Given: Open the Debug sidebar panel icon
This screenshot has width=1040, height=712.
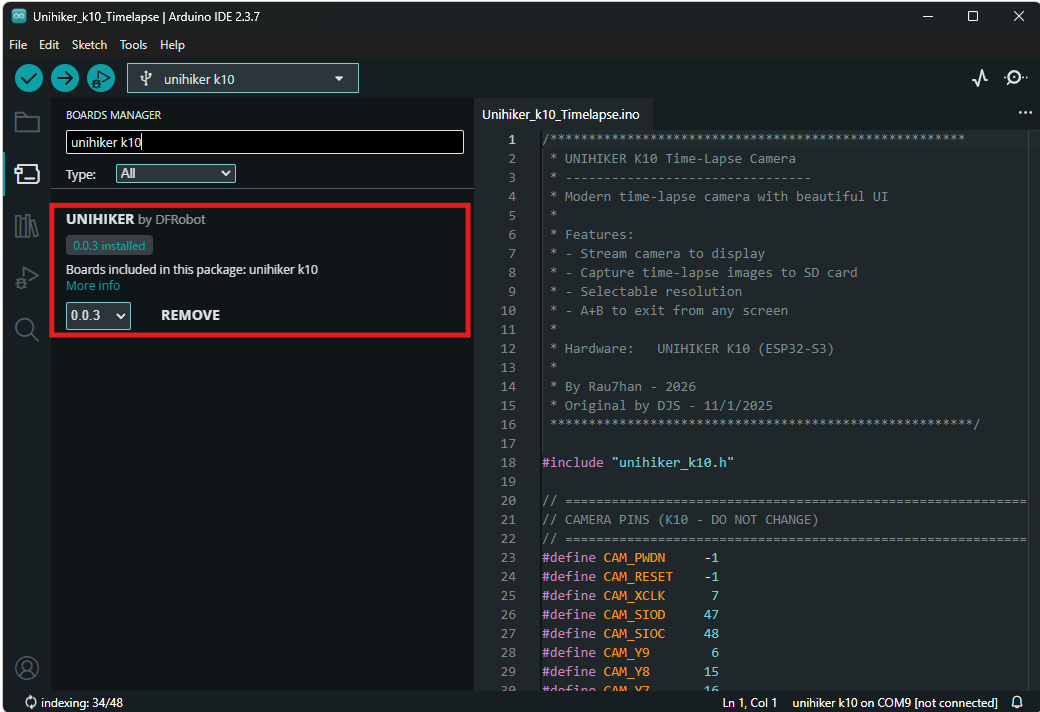Looking at the screenshot, I should click(x=27, y=277).
